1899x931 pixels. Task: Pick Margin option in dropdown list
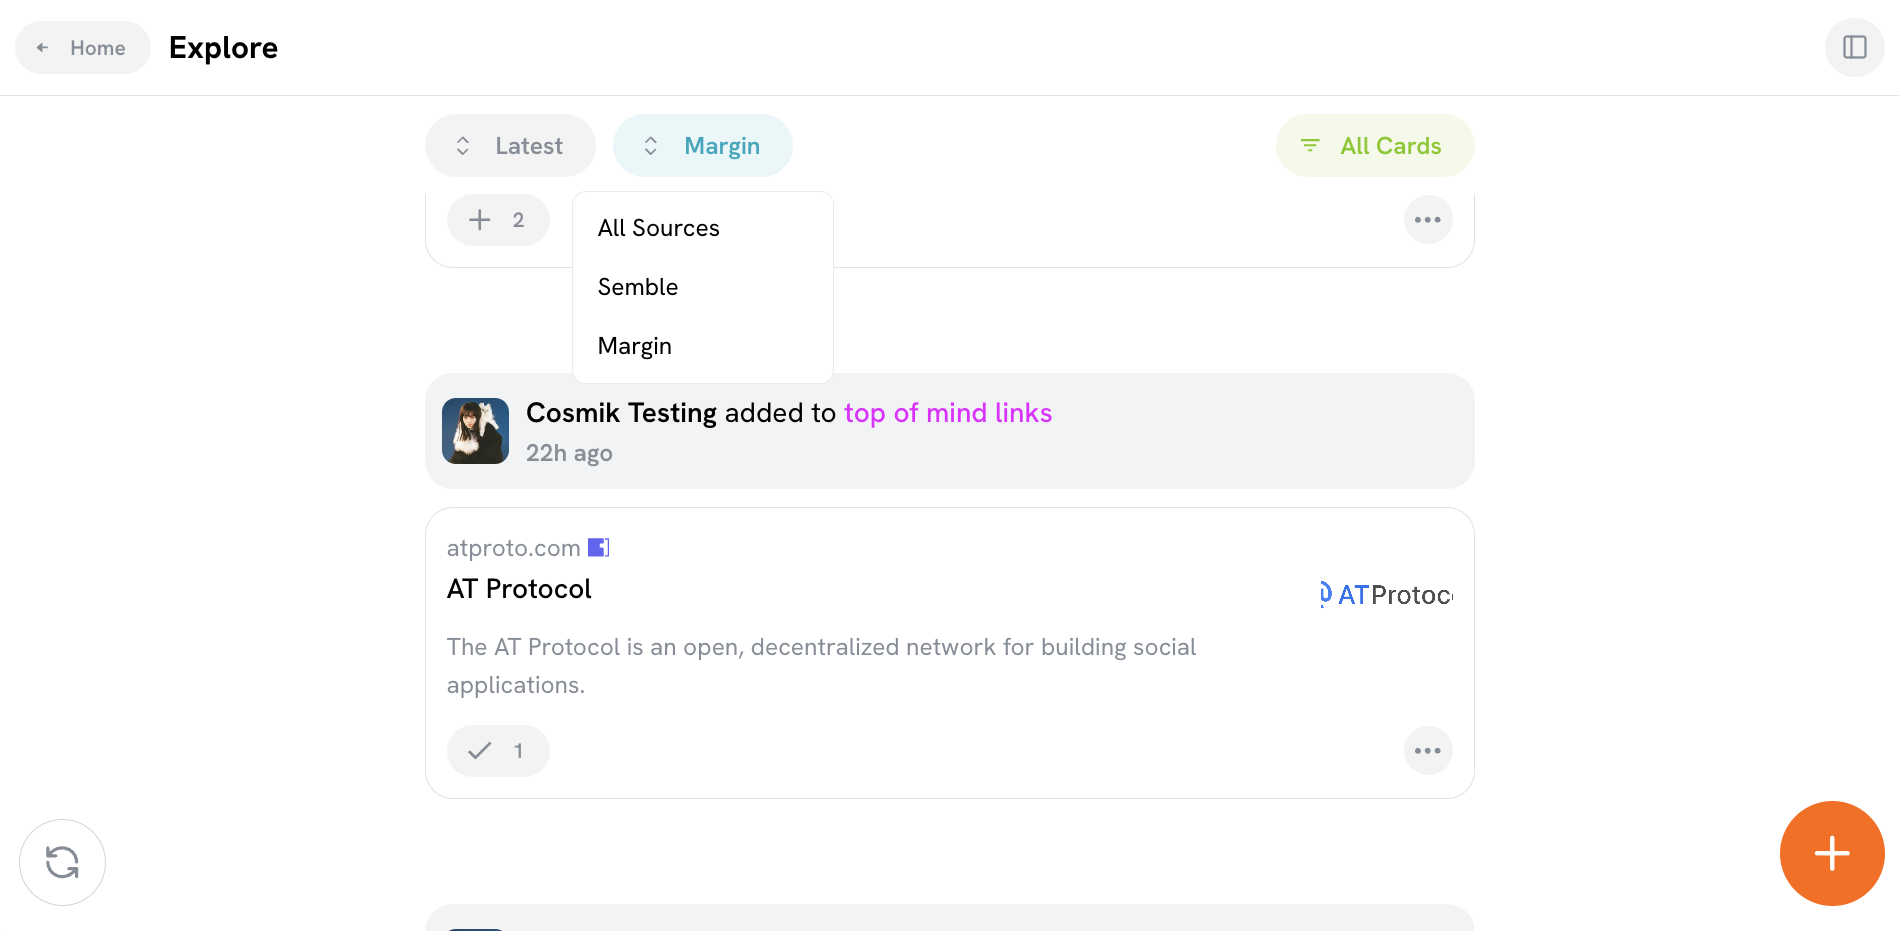[x=634, y=346]
